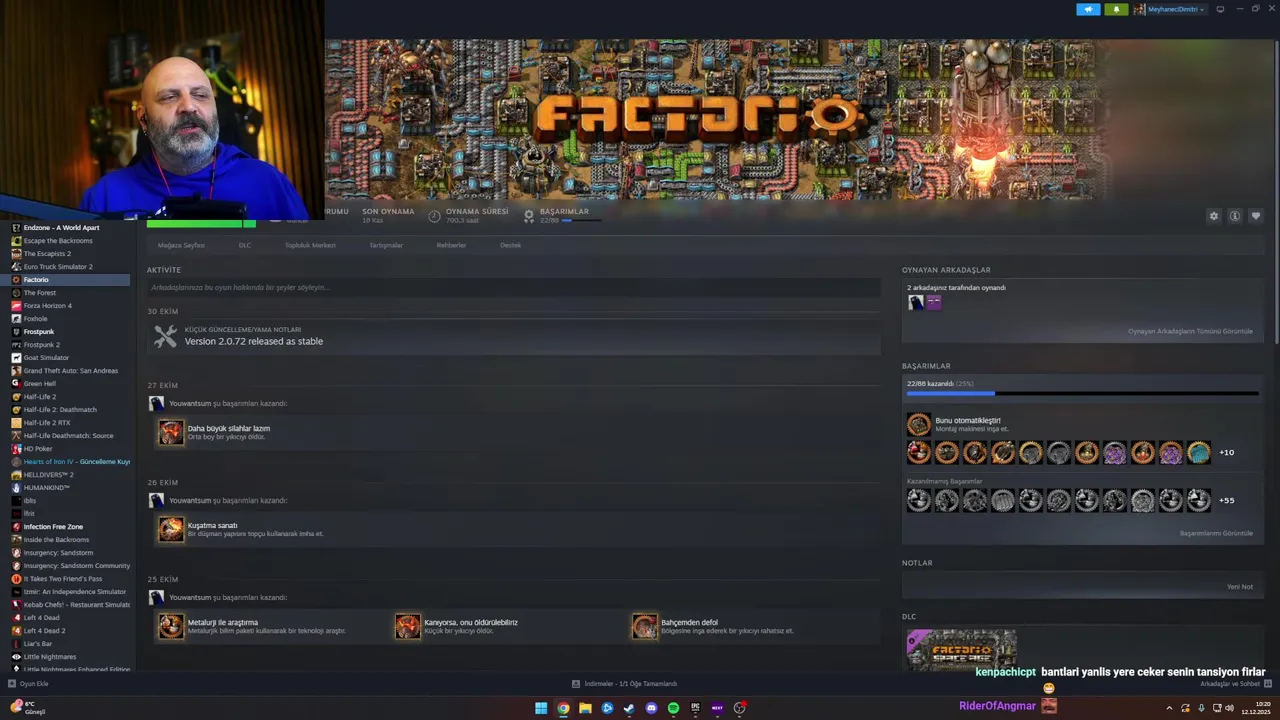This screenshot has height=720, width=1280.
Task: Click Yeni Not to add a note
Action: (1240, 587)
